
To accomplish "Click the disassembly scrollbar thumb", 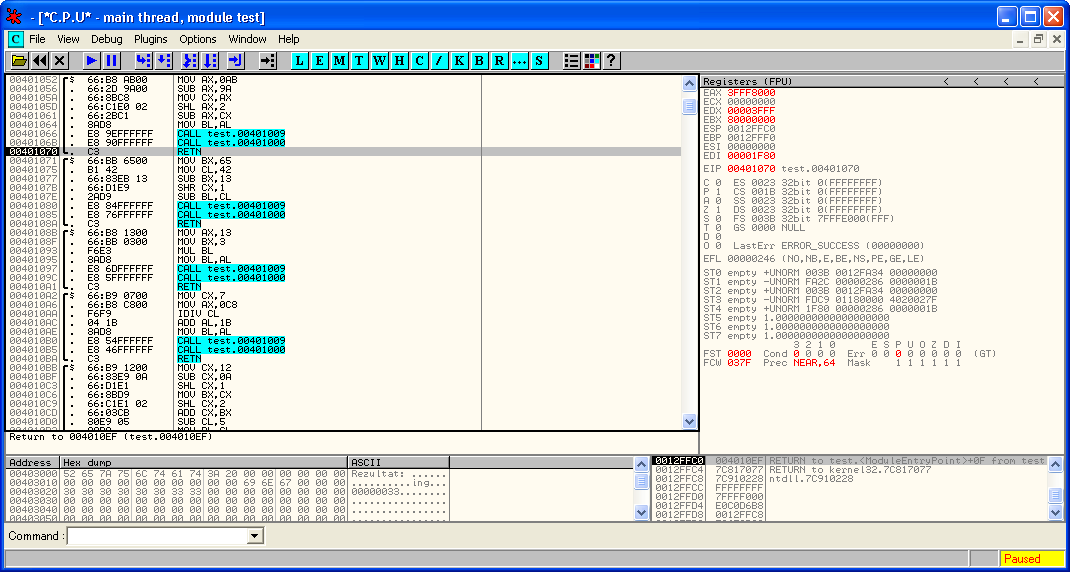I will coord(689,106).
